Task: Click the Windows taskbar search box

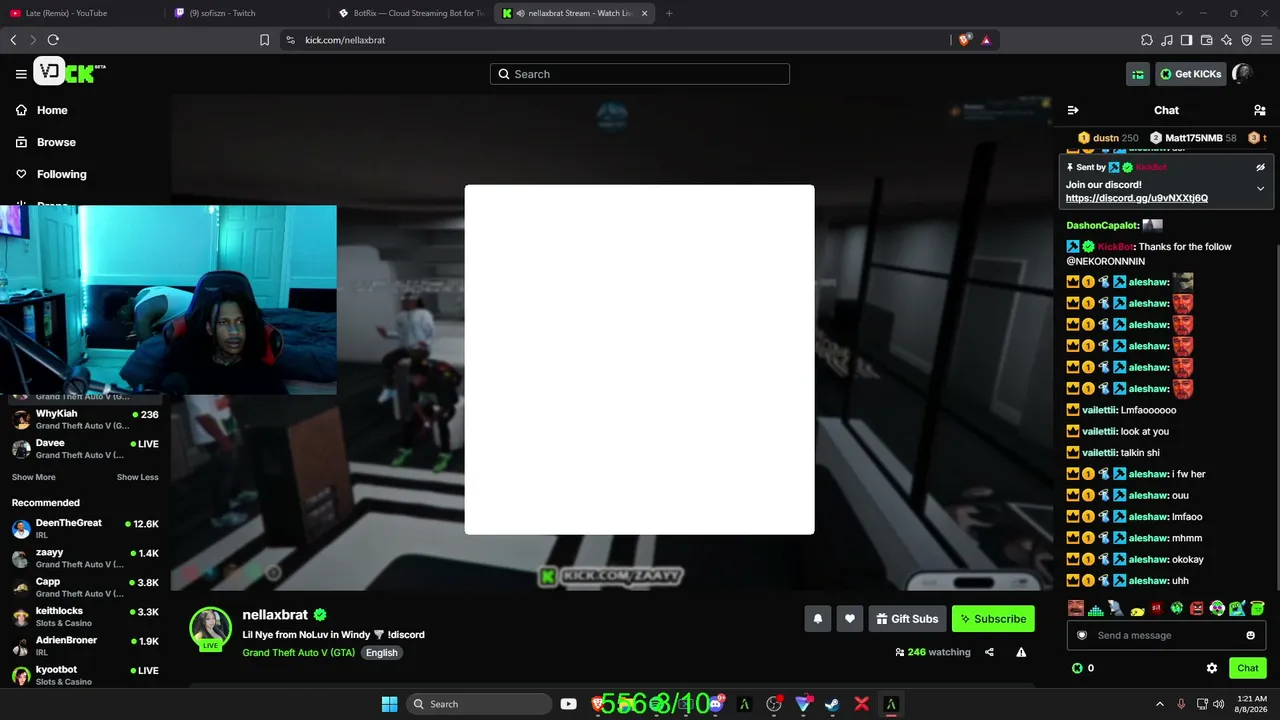Action: [479, 704]
